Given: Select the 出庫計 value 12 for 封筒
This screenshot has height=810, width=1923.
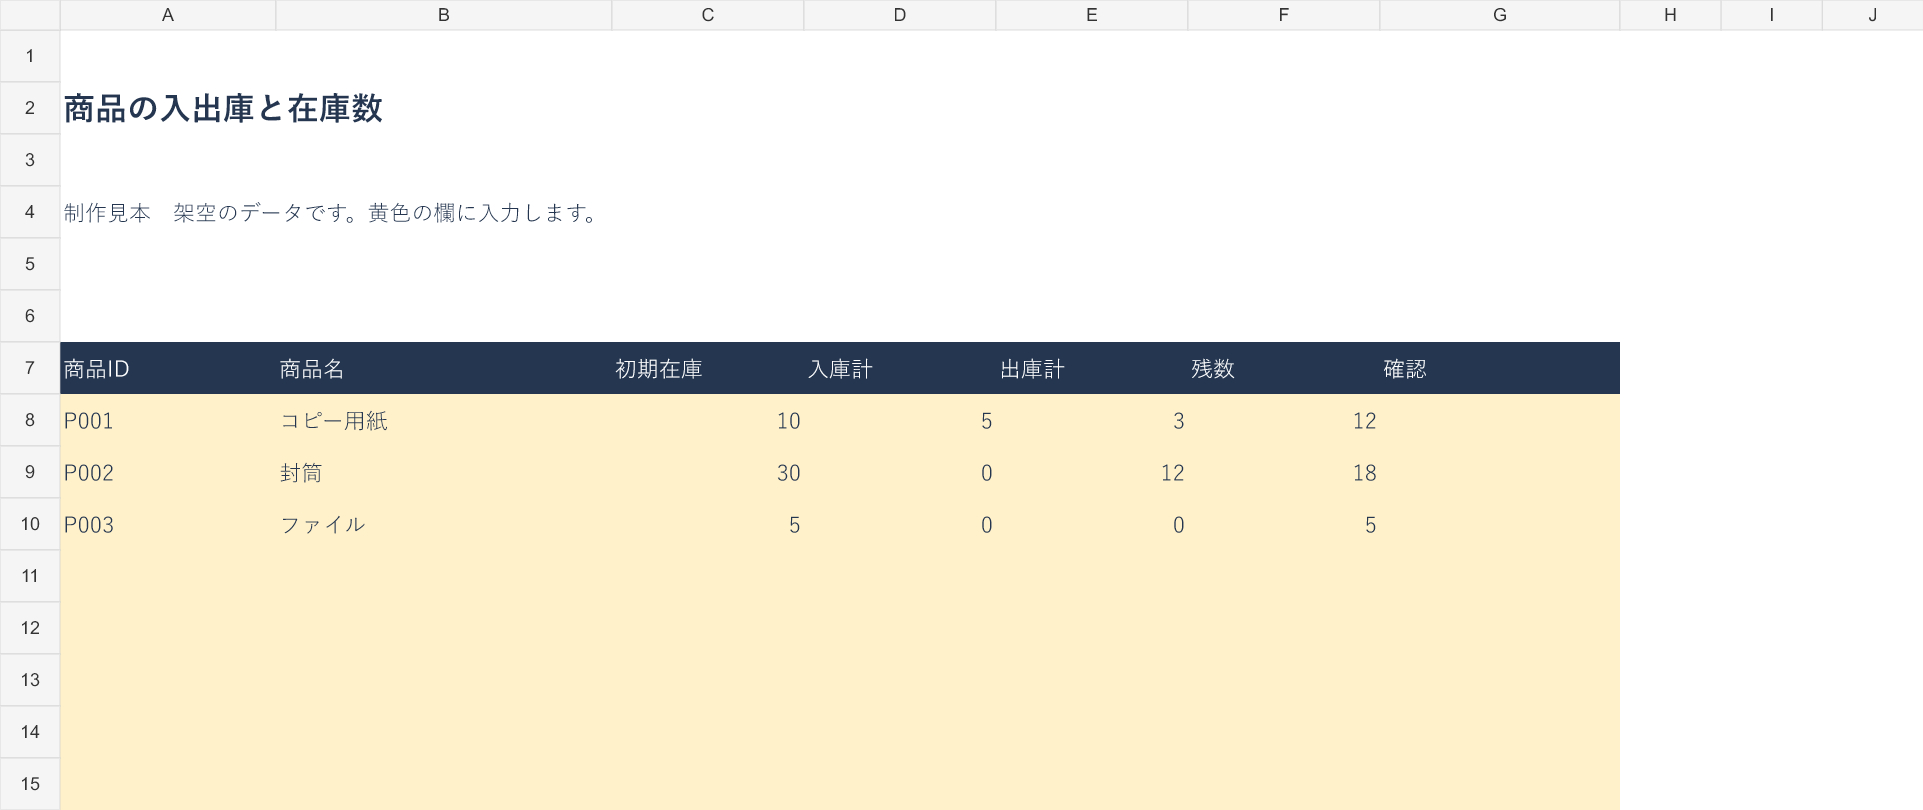Looking at the screenshot, I should 1092,473.
